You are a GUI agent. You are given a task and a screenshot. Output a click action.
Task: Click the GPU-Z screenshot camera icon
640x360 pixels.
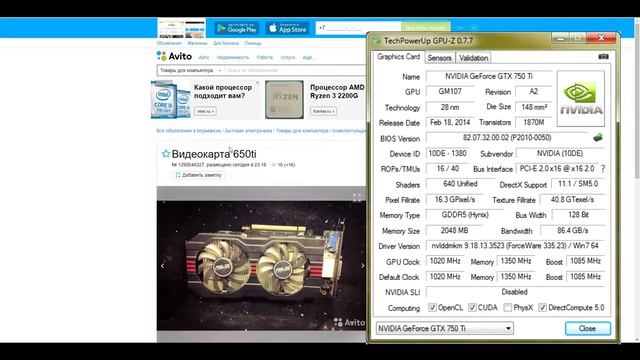[x=603, y=57]
